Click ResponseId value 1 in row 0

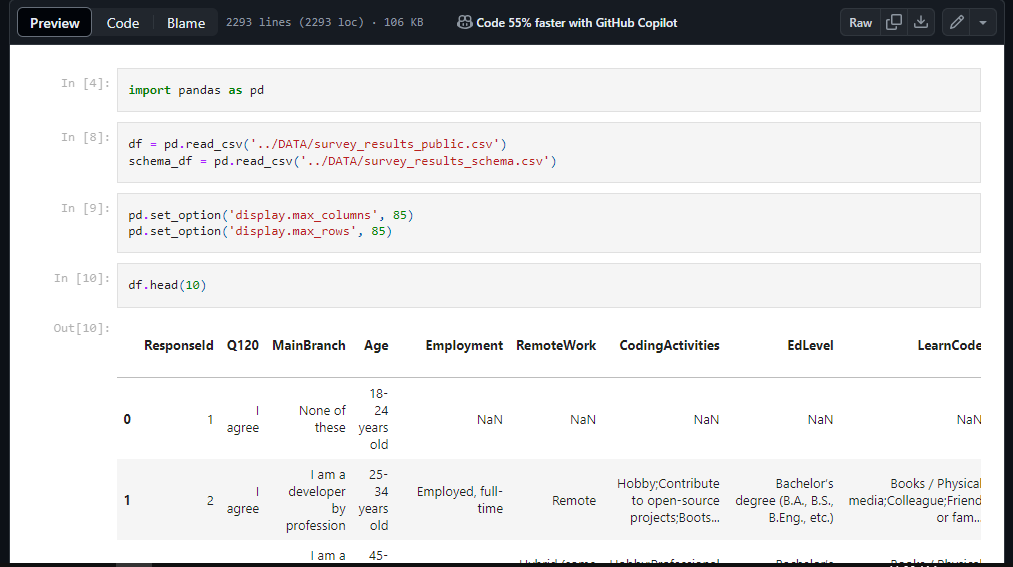point(210,419)
